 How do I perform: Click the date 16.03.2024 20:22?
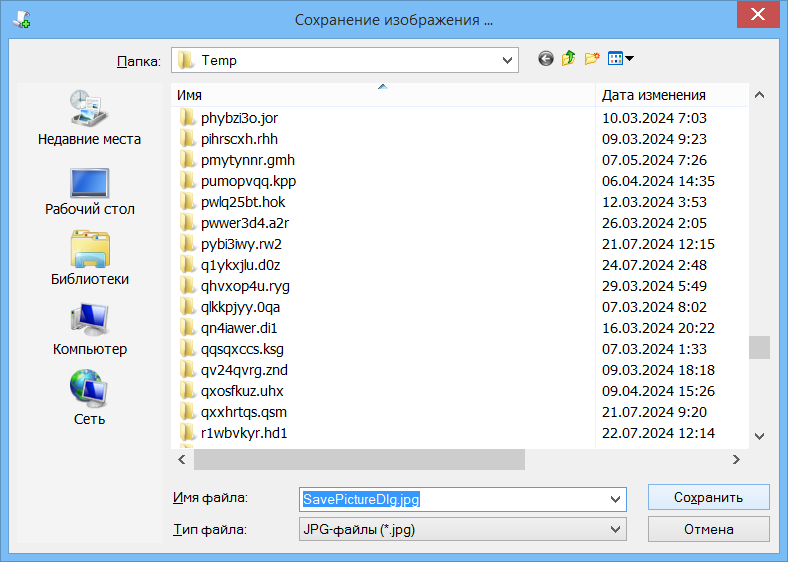(x=658, y=328)
